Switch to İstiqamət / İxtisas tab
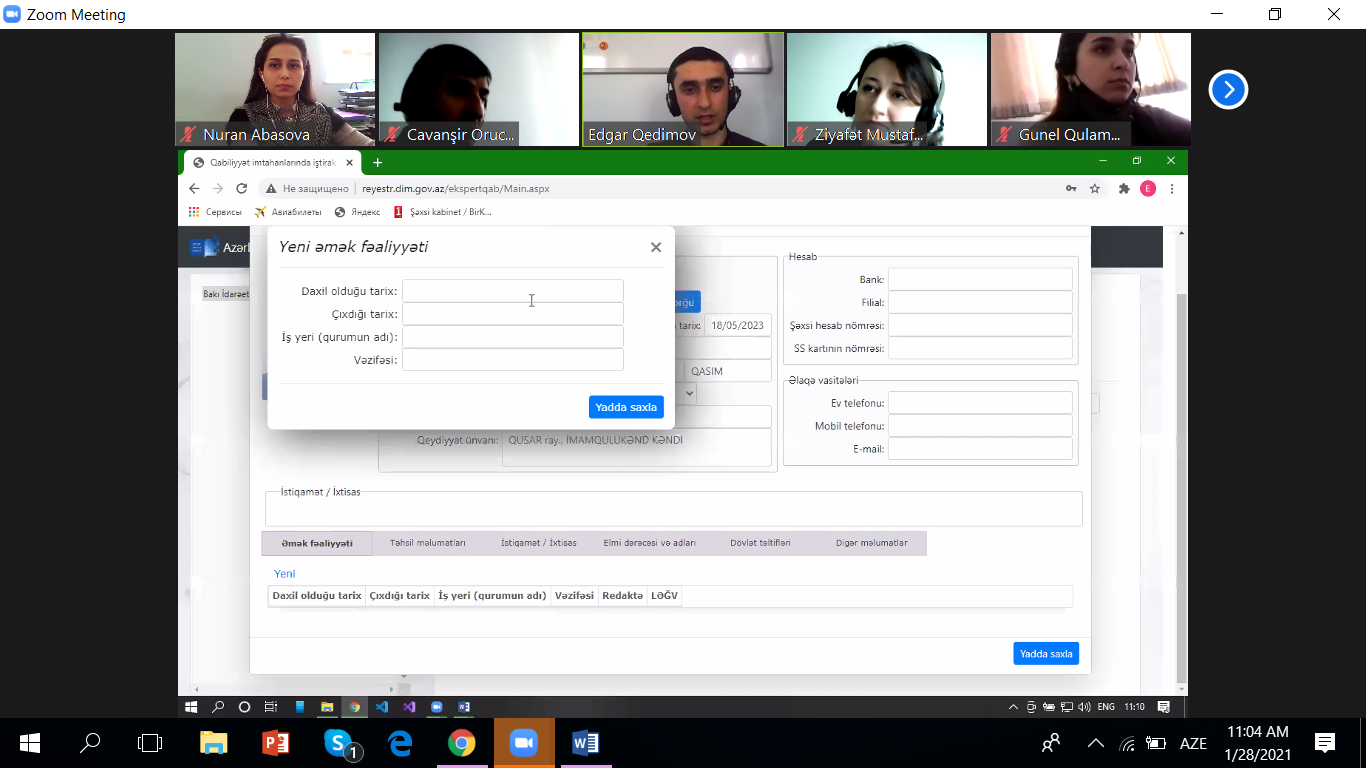This screenshot has height=768, width=1366. pyautogui.click(x=539, y=543)
